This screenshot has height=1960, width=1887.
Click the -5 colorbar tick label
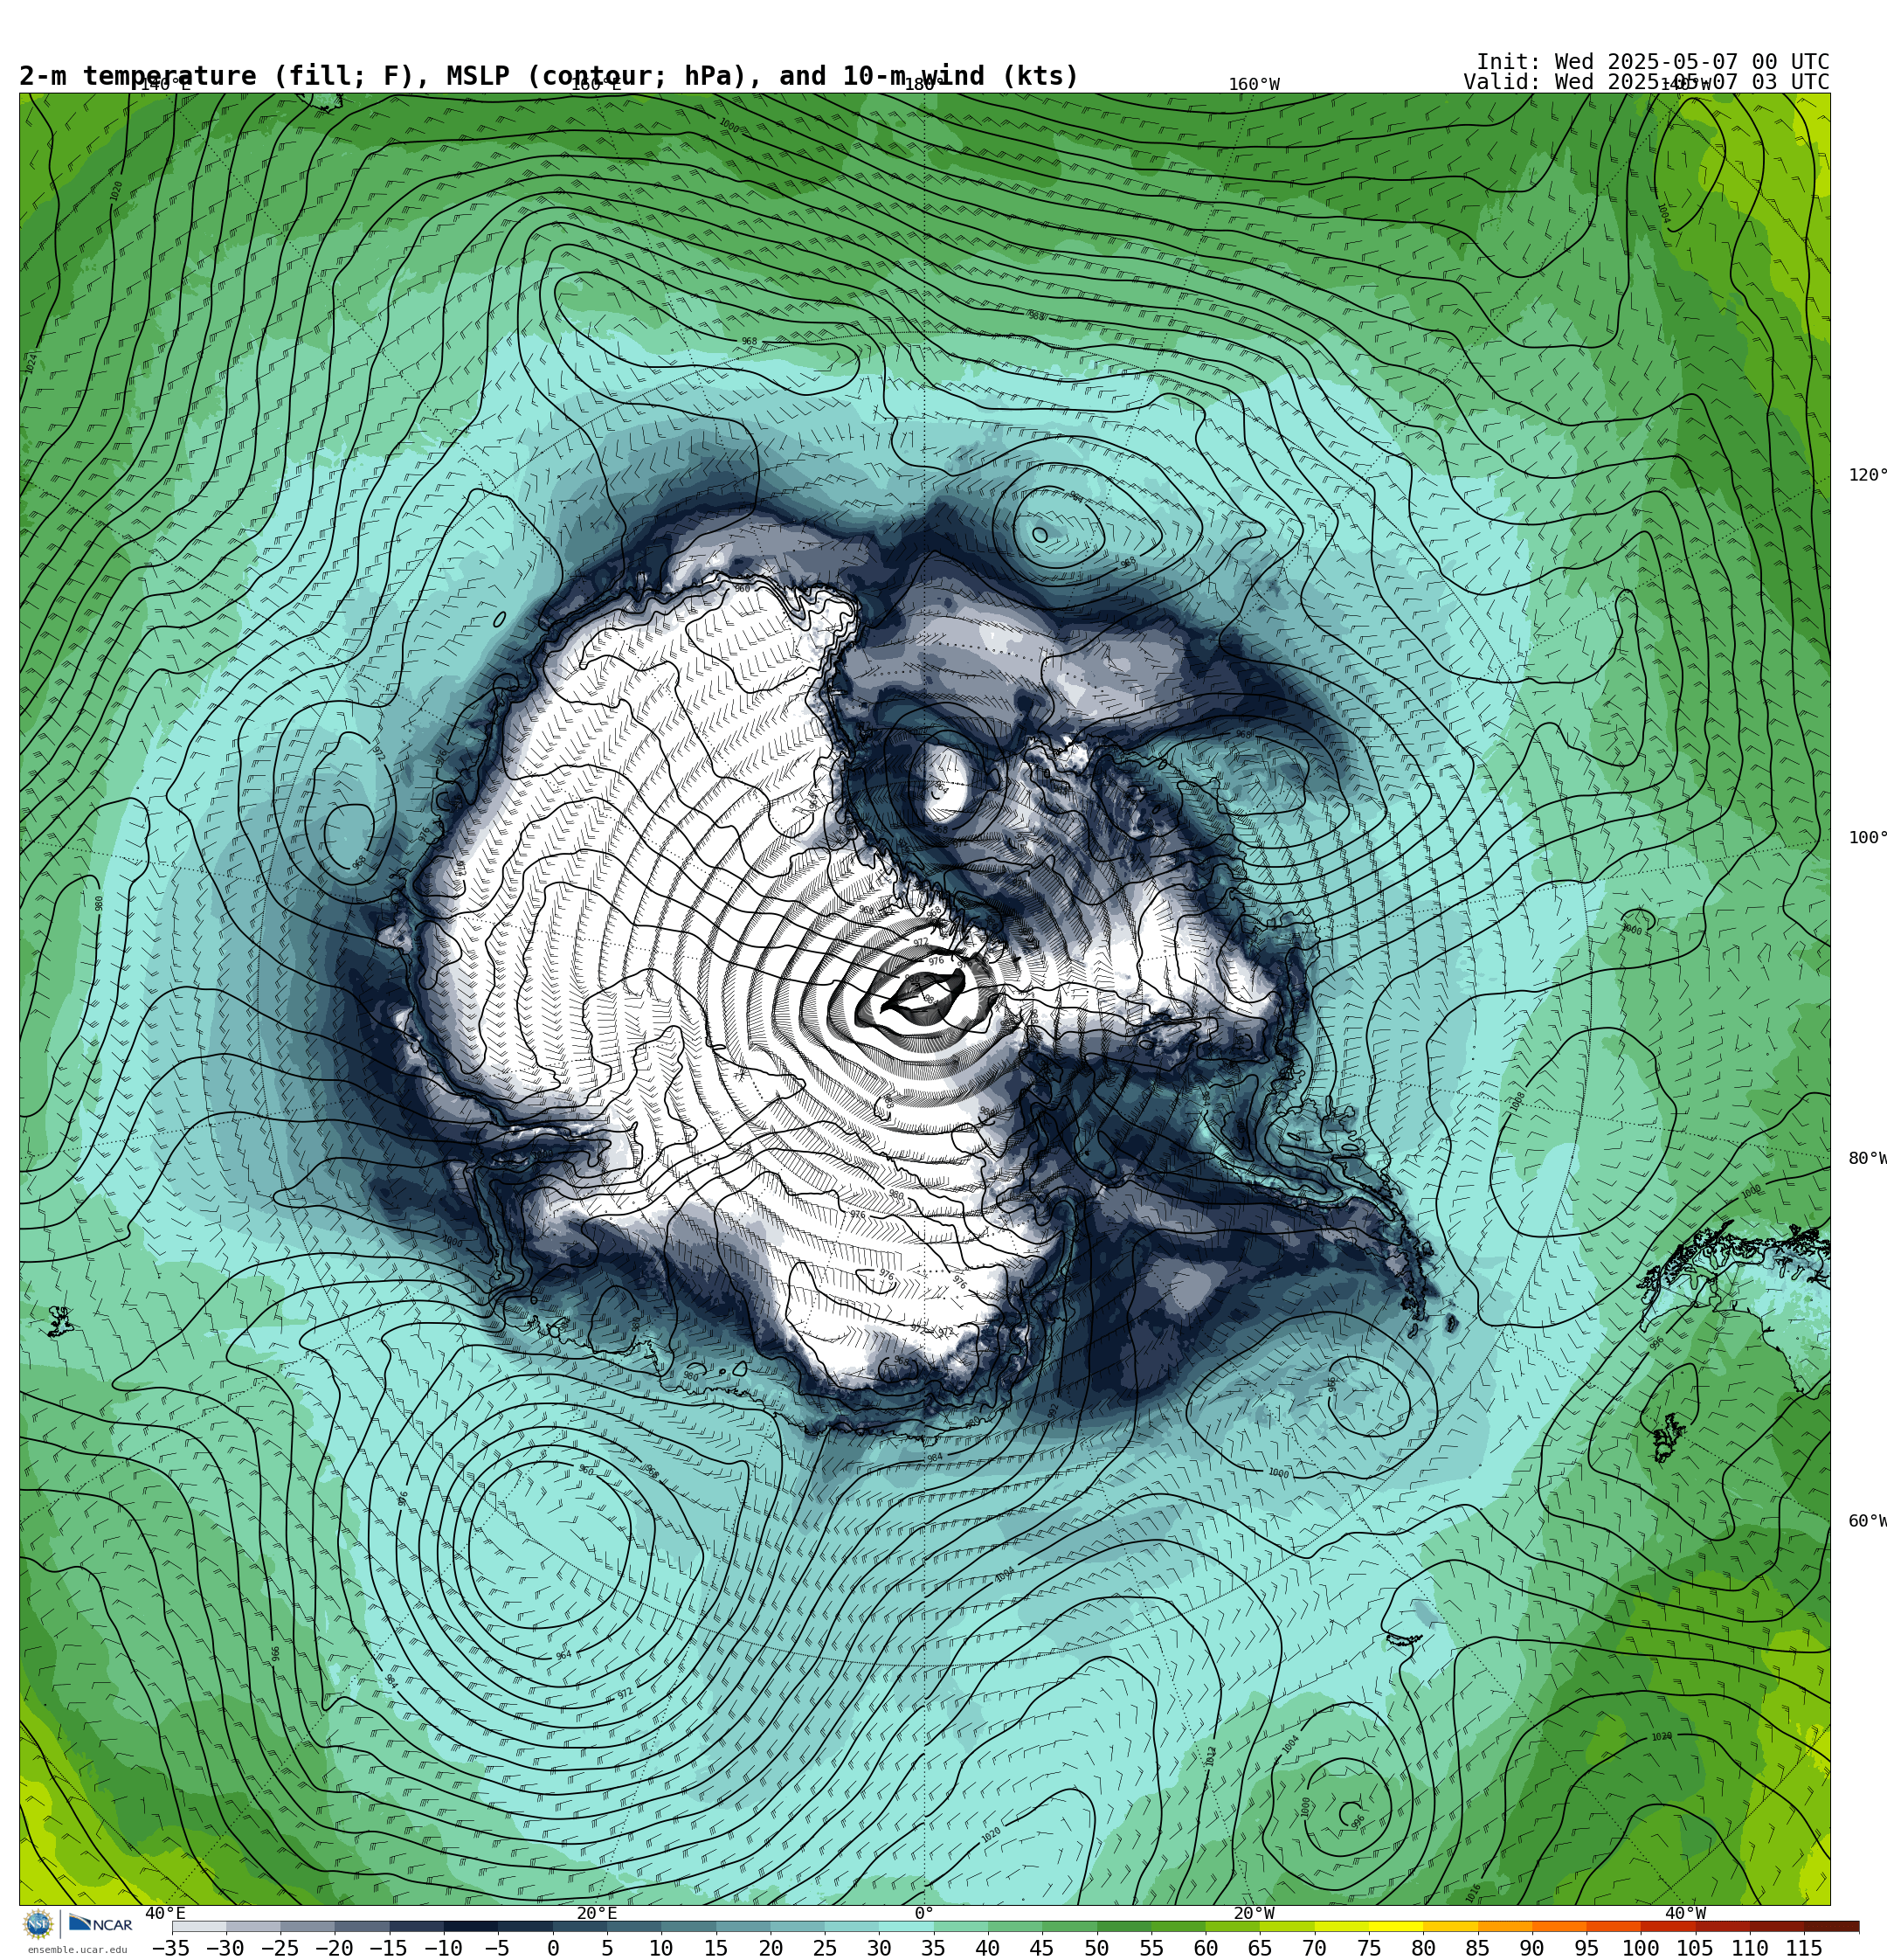[497, 1948]
